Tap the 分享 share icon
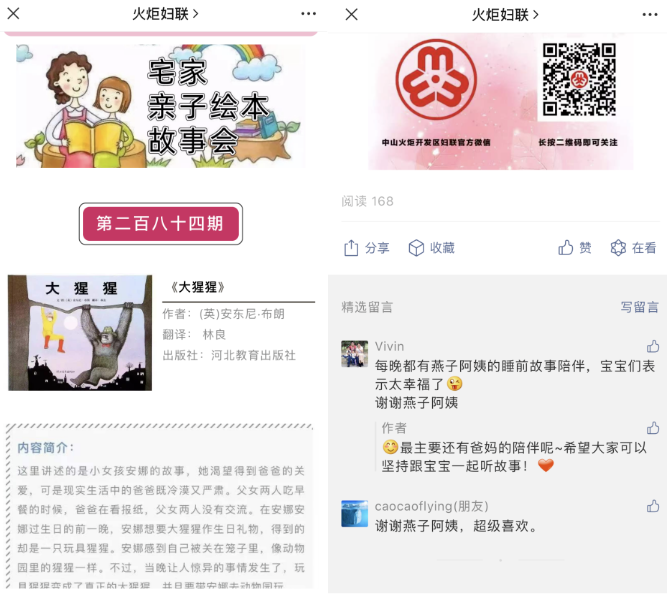 pos(351,248)
